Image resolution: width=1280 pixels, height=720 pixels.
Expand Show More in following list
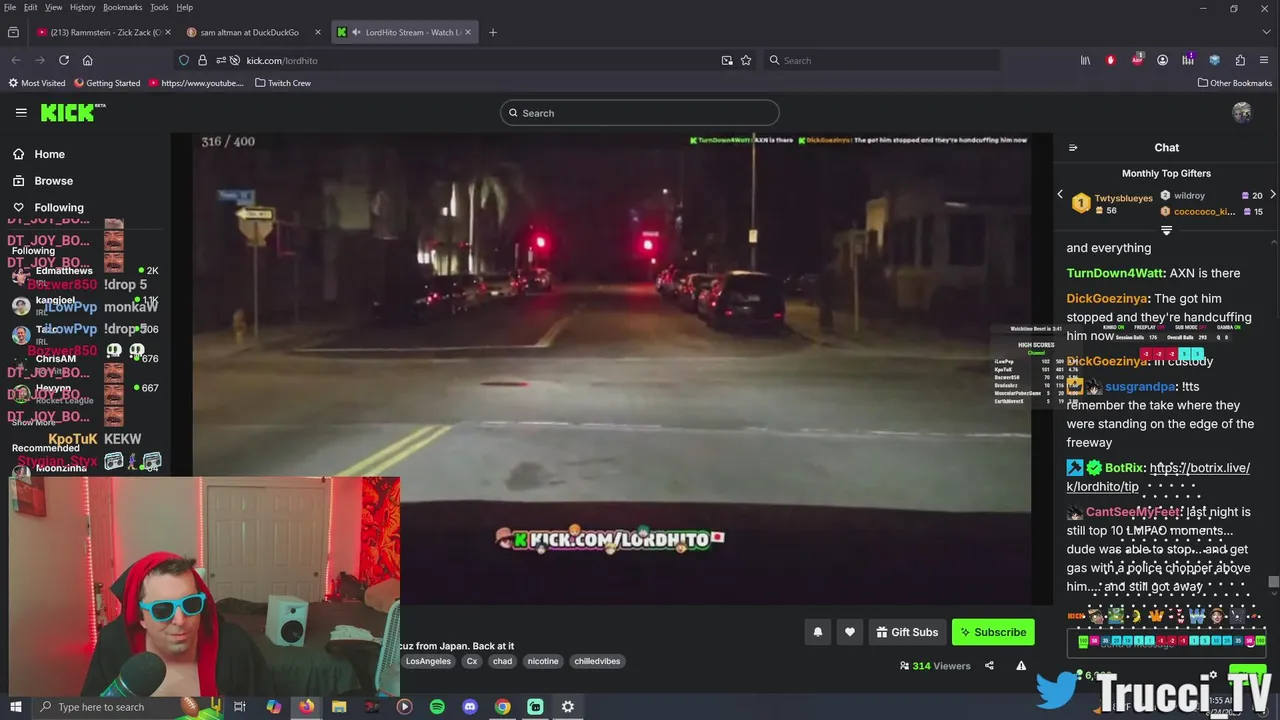coord(34,422)
